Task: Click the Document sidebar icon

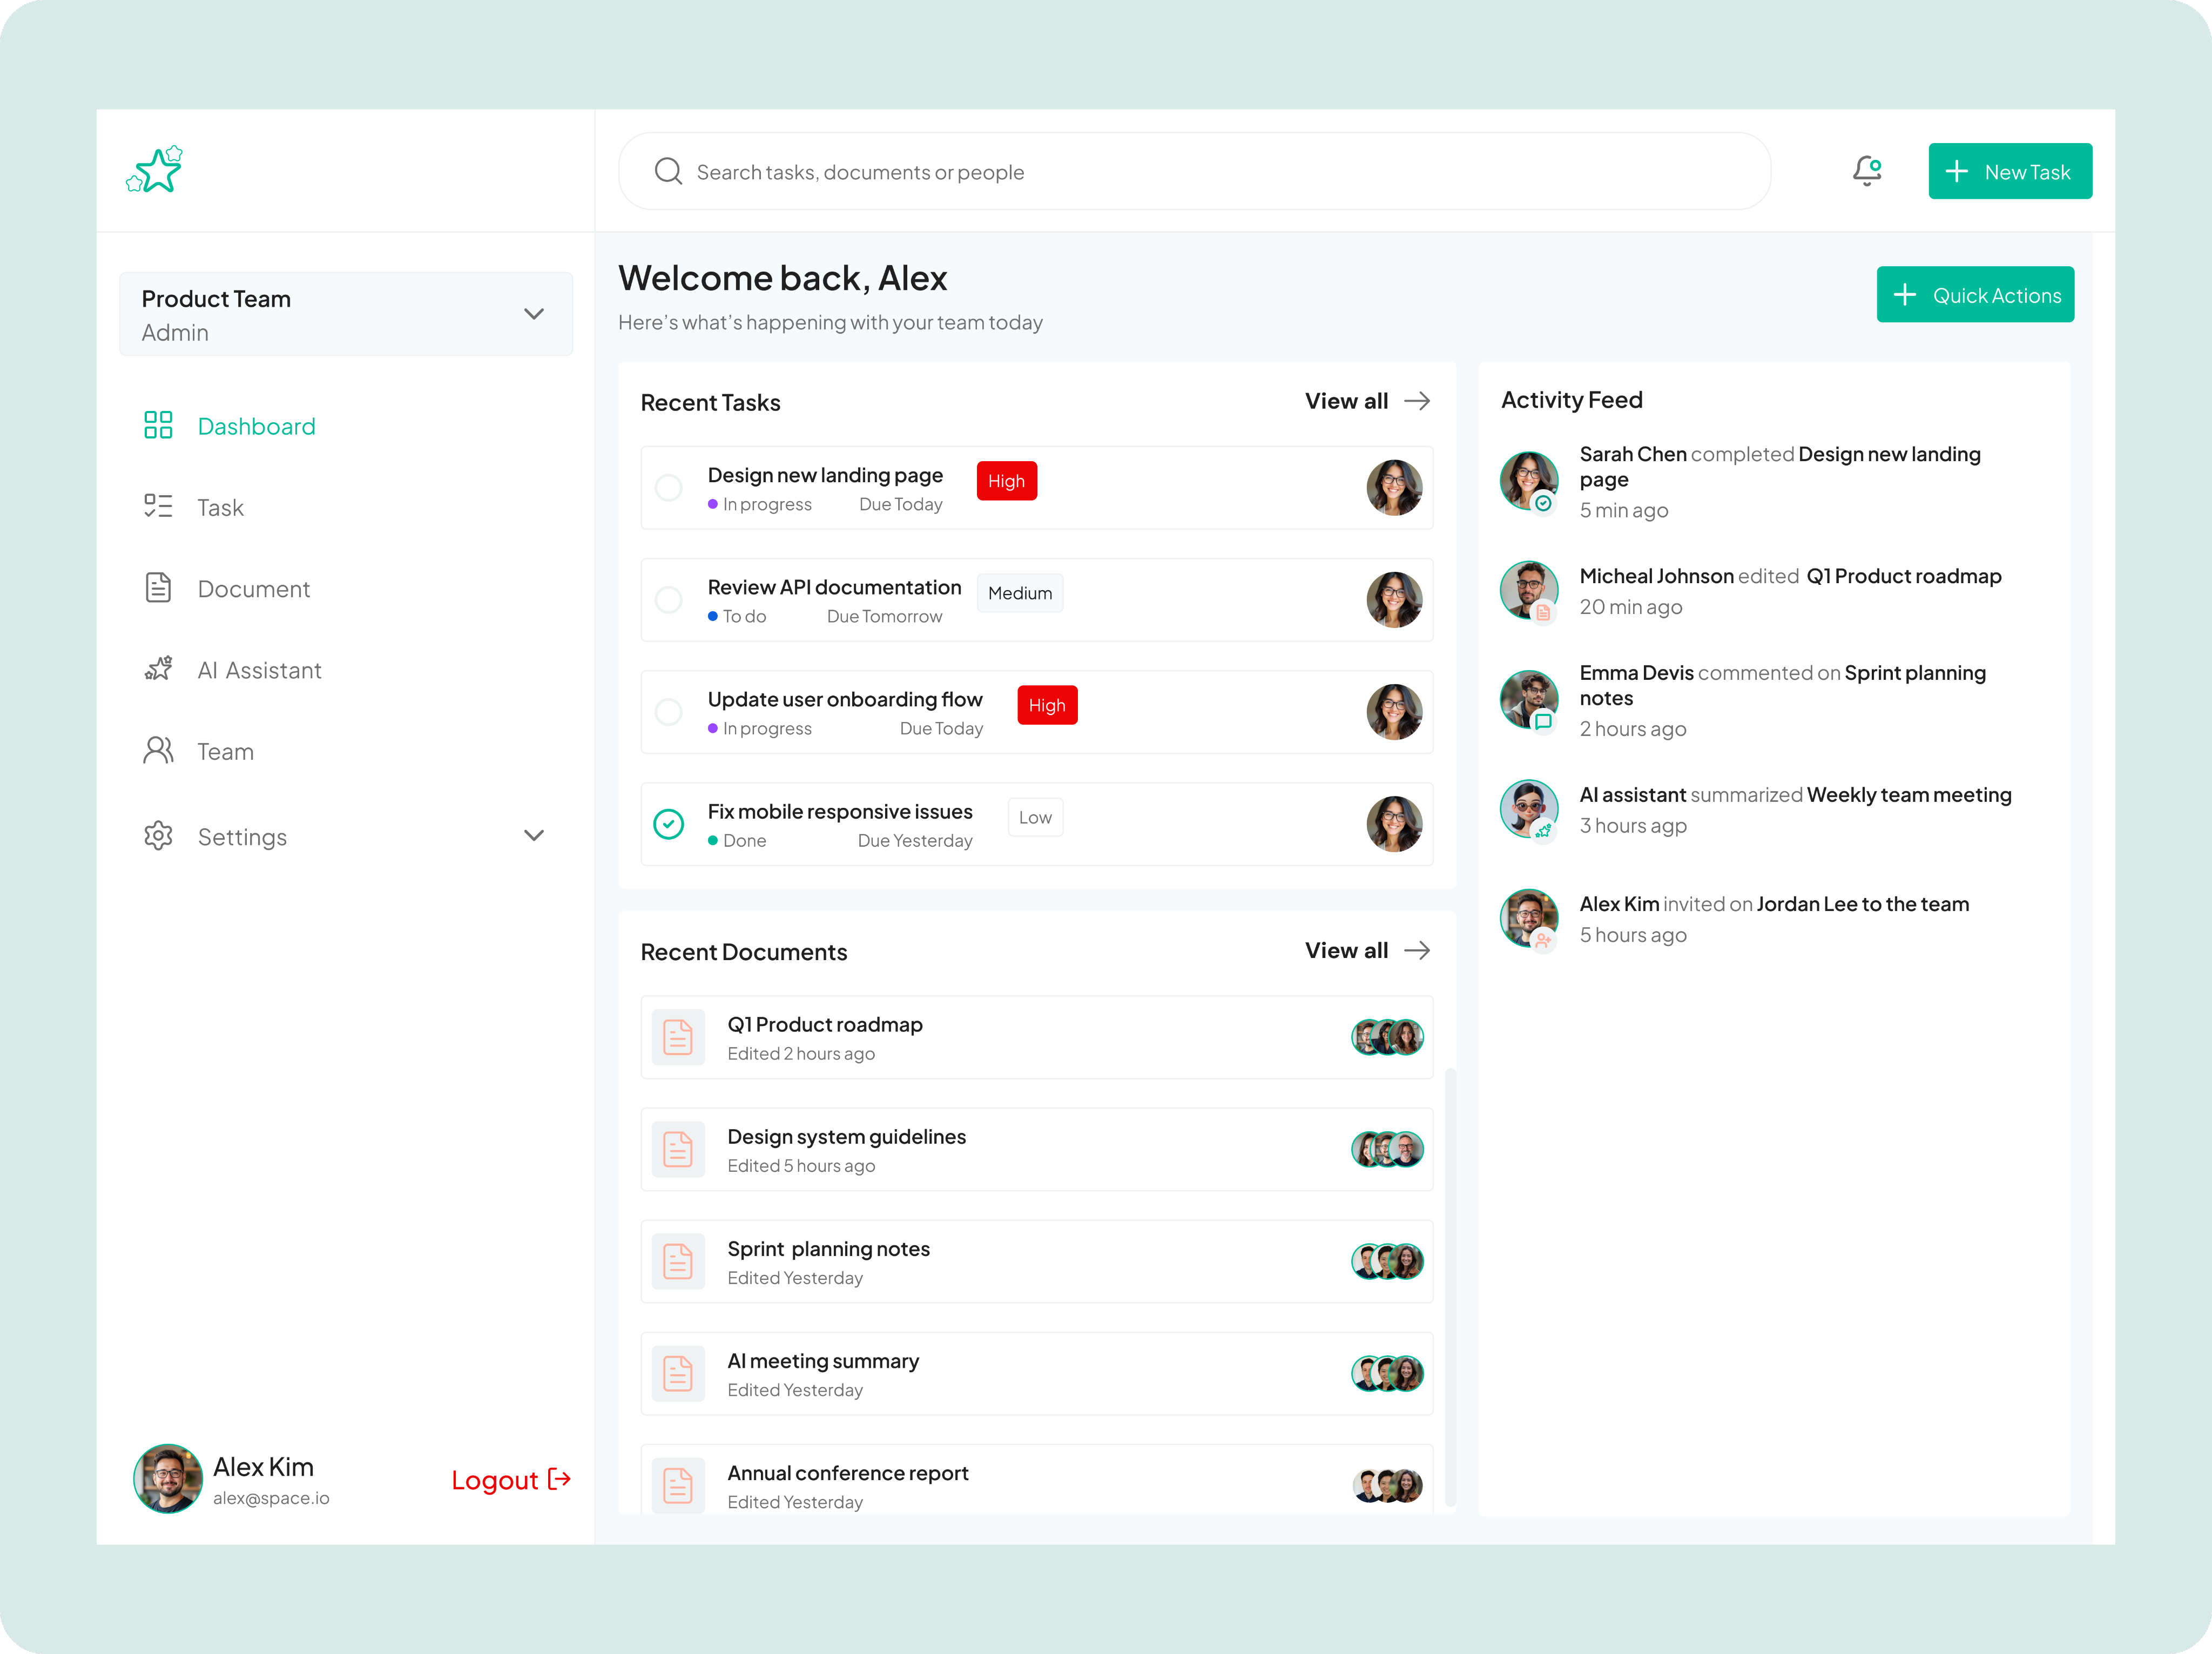Action: pyautogui.click(x=158, y=588)
